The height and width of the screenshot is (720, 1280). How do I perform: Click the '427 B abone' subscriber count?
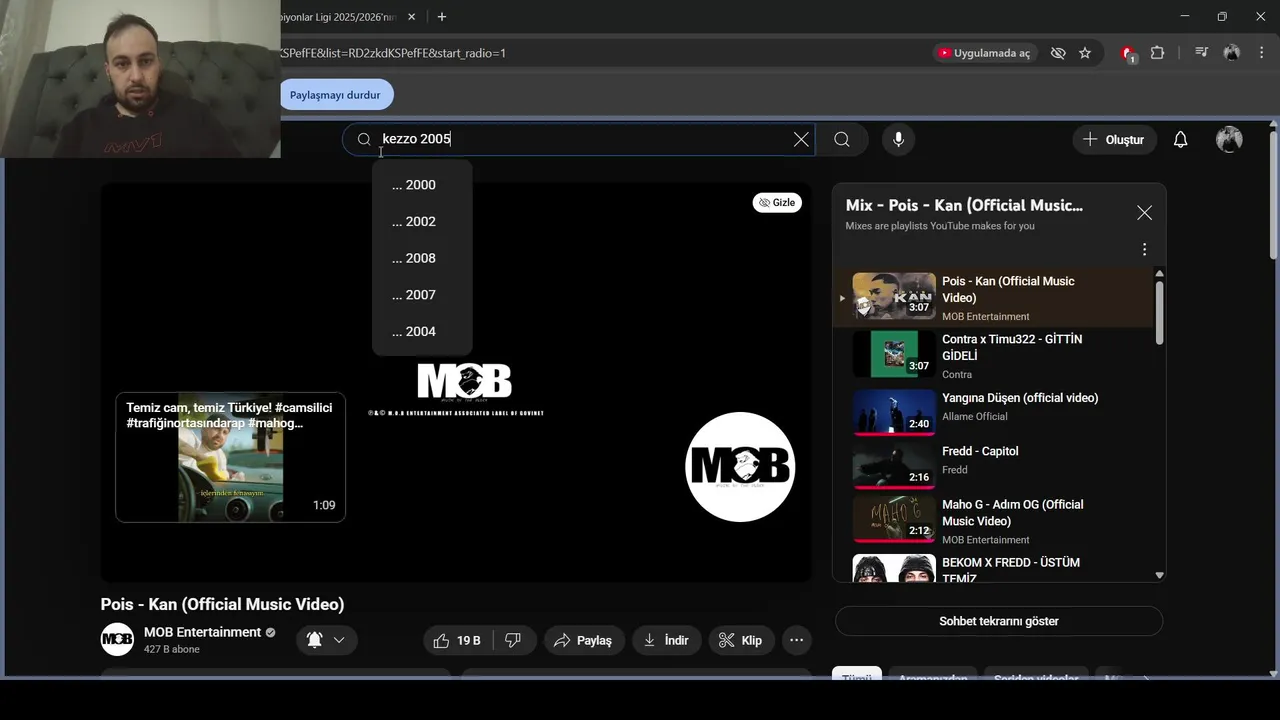(172, 649)
